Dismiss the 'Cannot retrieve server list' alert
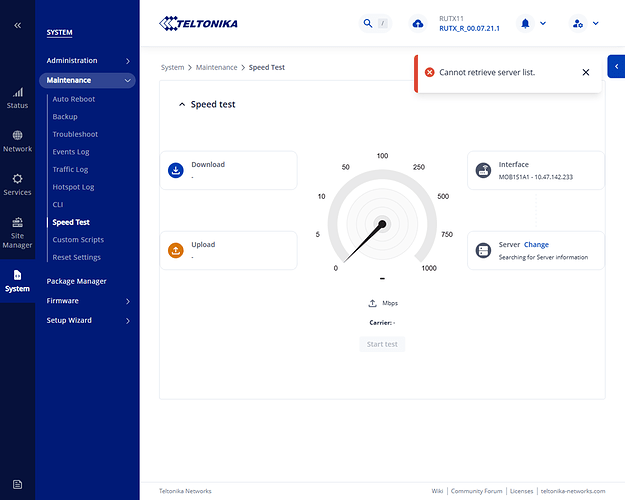The image size is (625, 500). click(586, 72)
